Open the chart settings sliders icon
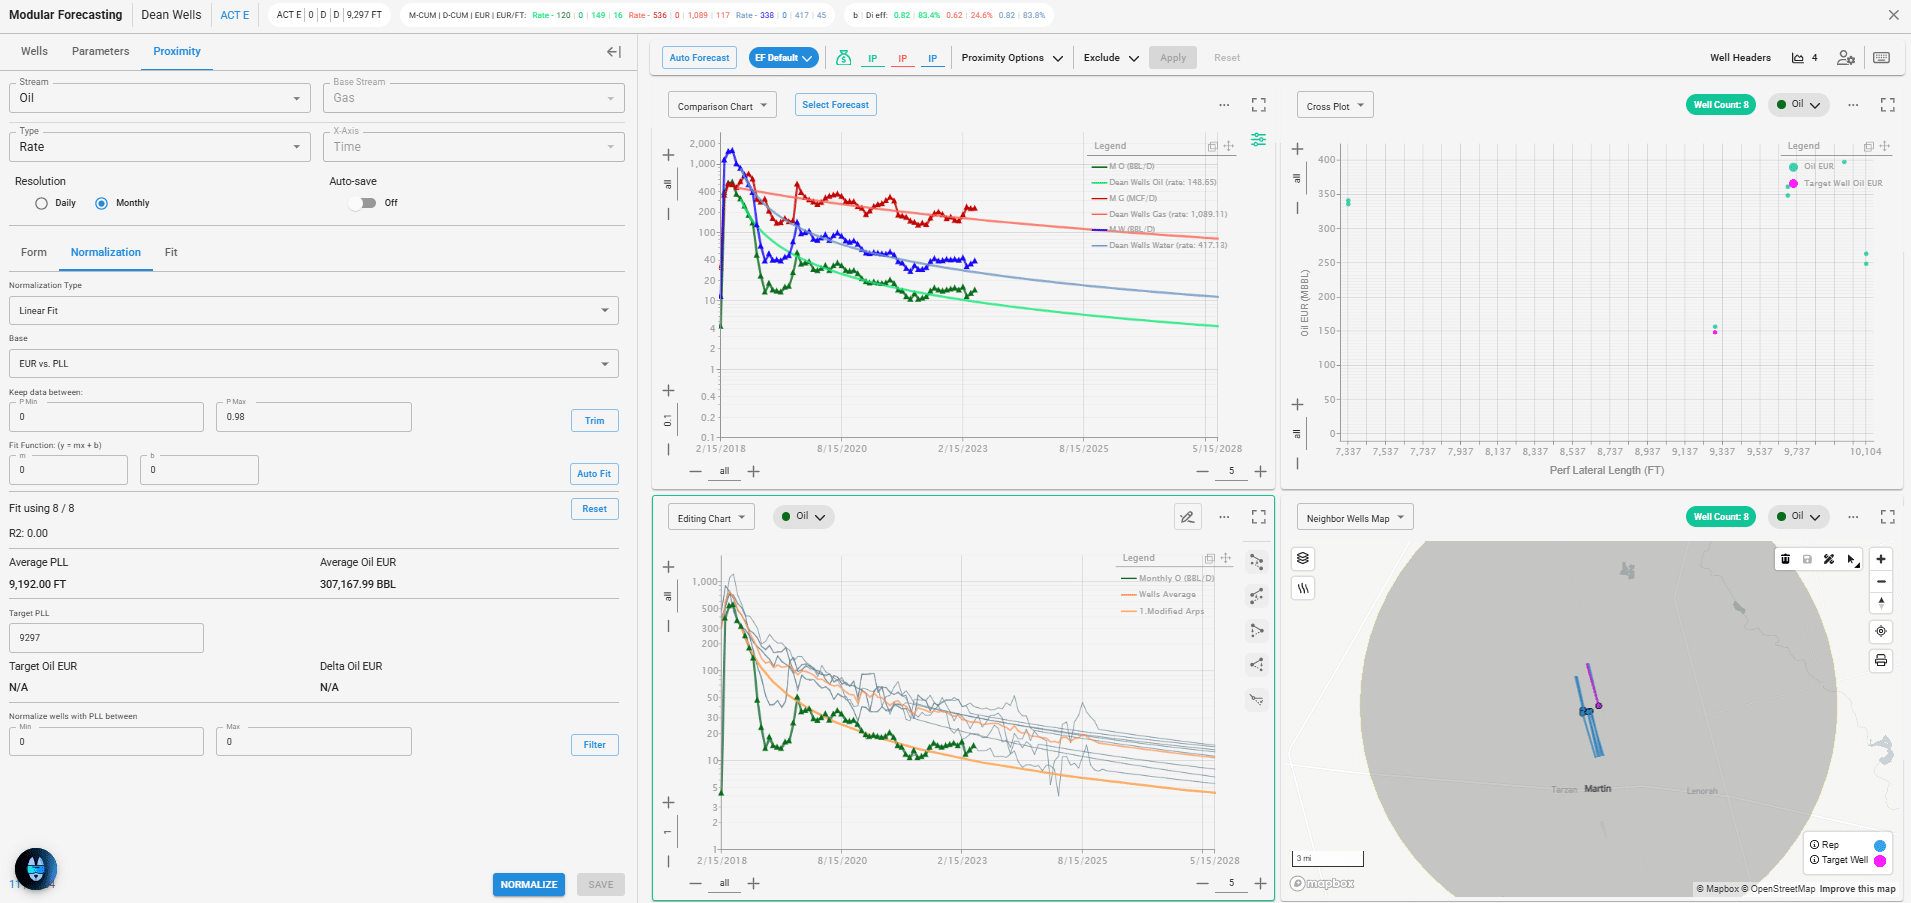 coord(1258,140)
